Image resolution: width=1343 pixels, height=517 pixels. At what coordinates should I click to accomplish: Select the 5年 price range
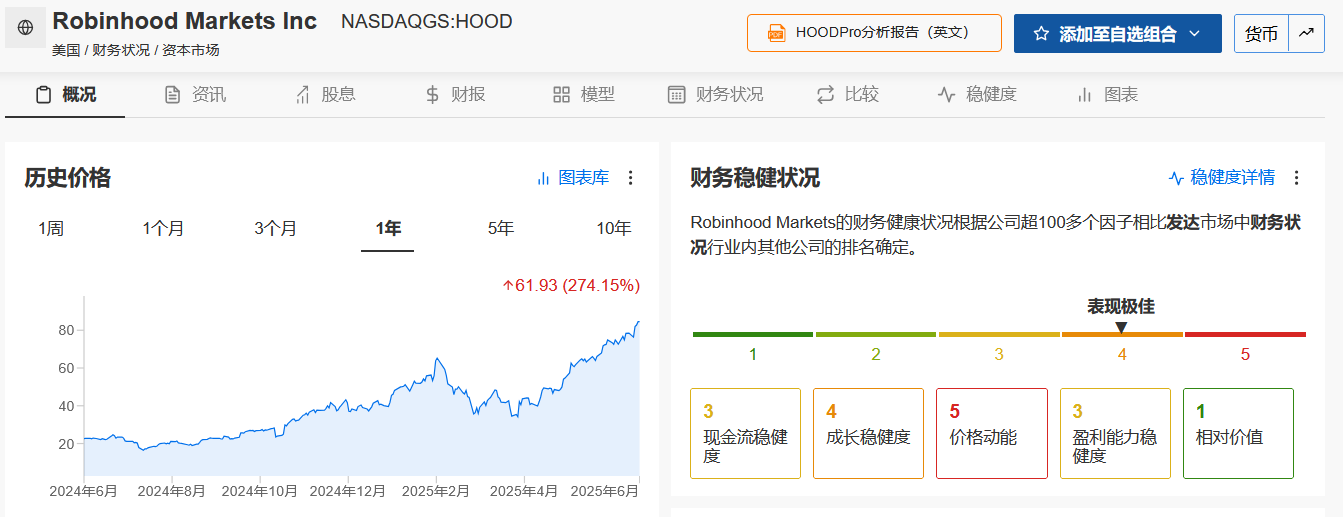(x=501, y=229)
